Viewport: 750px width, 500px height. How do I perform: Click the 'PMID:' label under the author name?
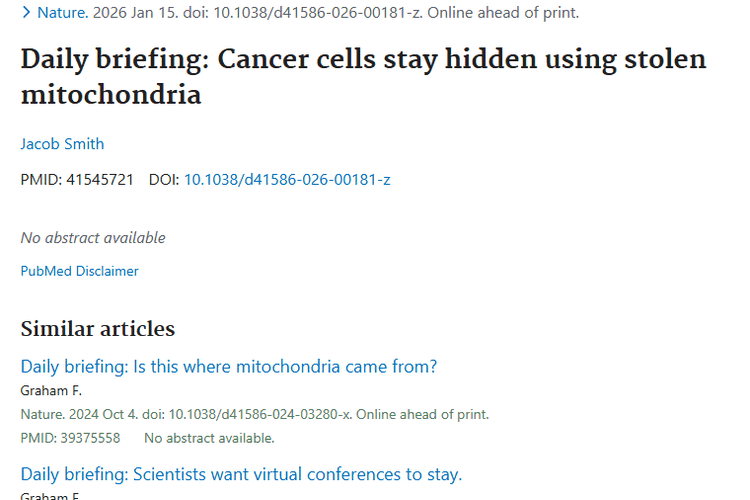[x=41, y=180]
